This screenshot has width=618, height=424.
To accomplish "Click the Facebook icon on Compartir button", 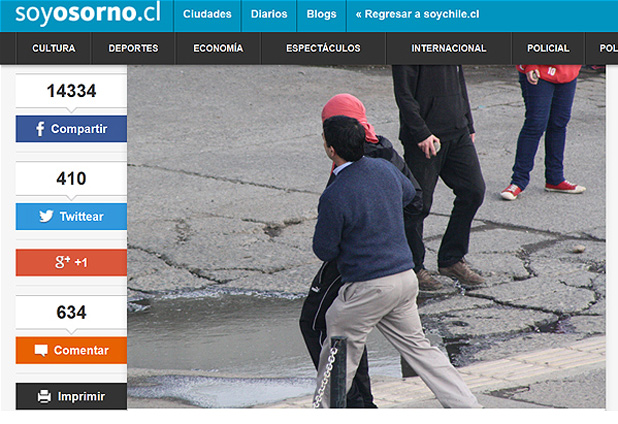I will [40, 129].
